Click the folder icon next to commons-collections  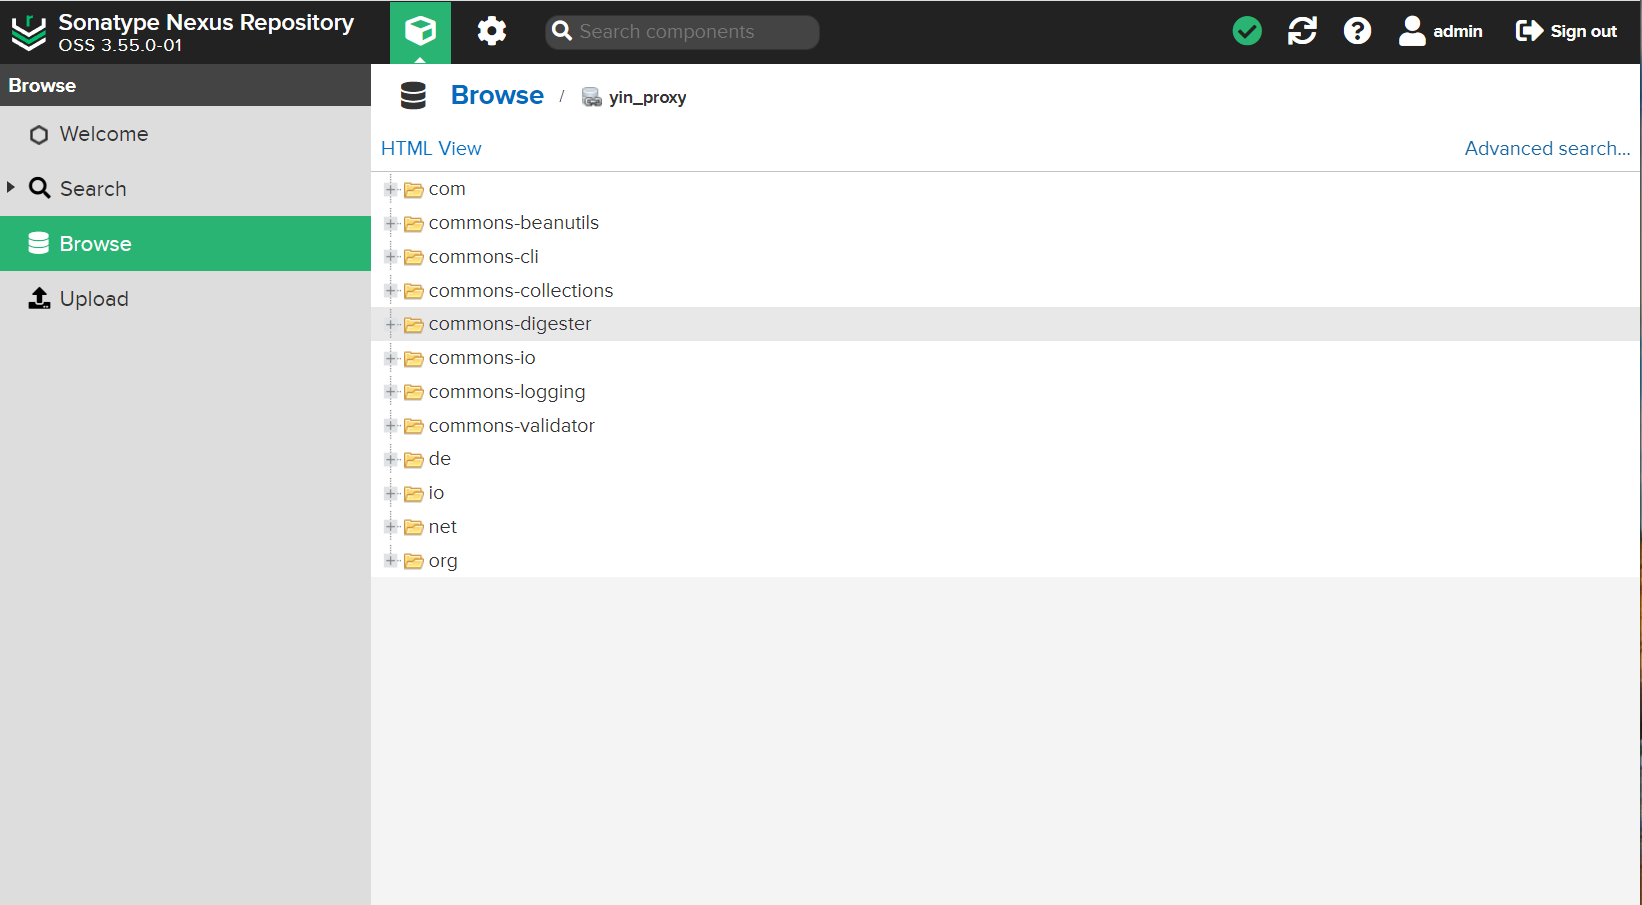click(413, 292)
